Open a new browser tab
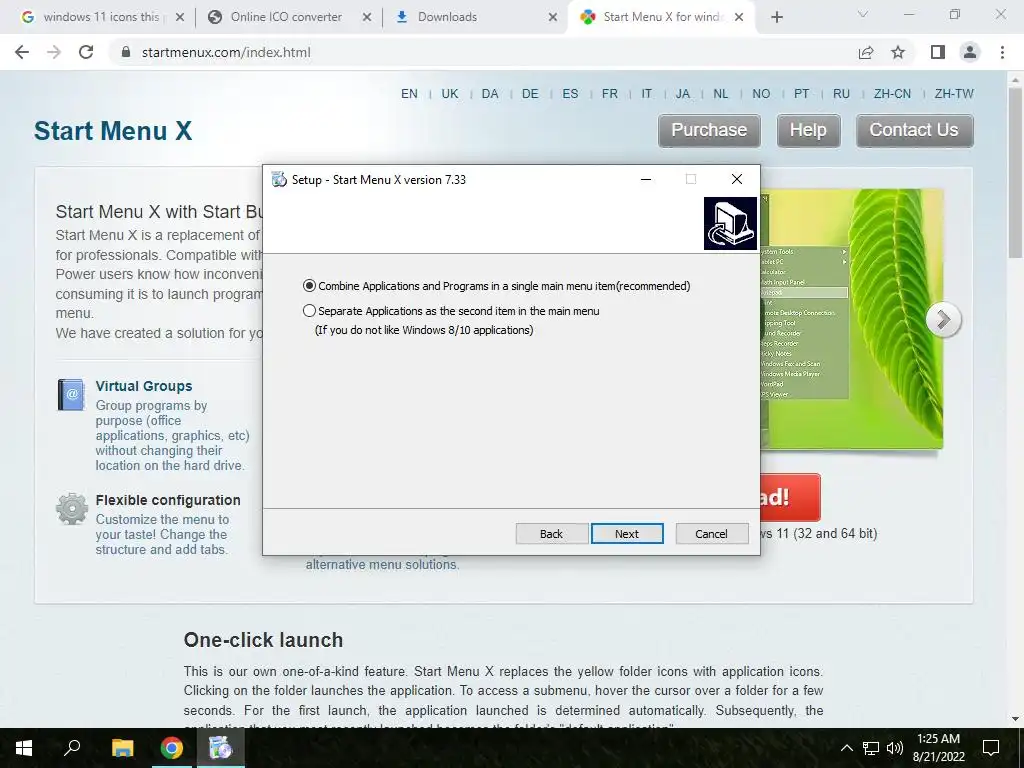Screen dimensions: 1024x768 pos(776,17)
